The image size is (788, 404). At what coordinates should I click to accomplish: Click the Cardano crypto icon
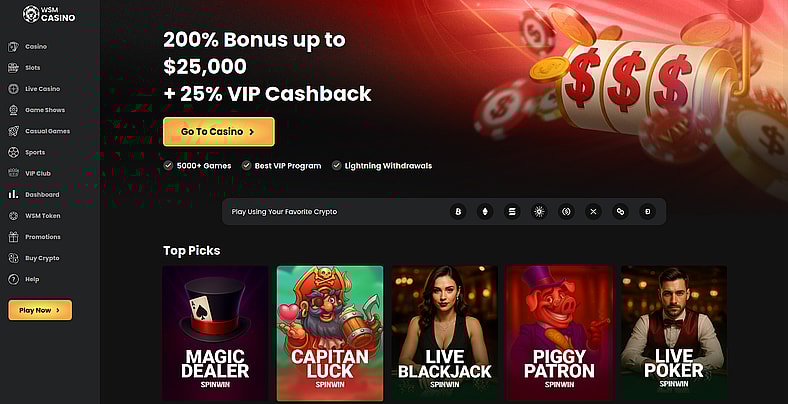[x=539, y=212]
